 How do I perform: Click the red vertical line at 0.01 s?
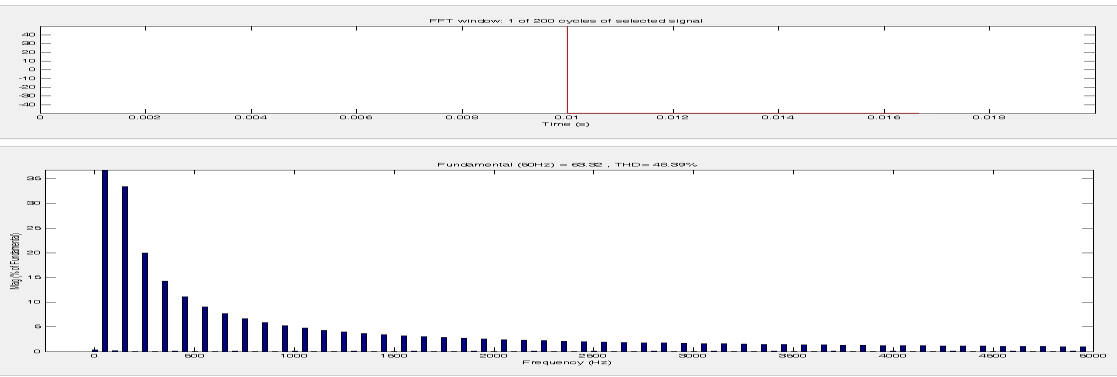point(567,70)
